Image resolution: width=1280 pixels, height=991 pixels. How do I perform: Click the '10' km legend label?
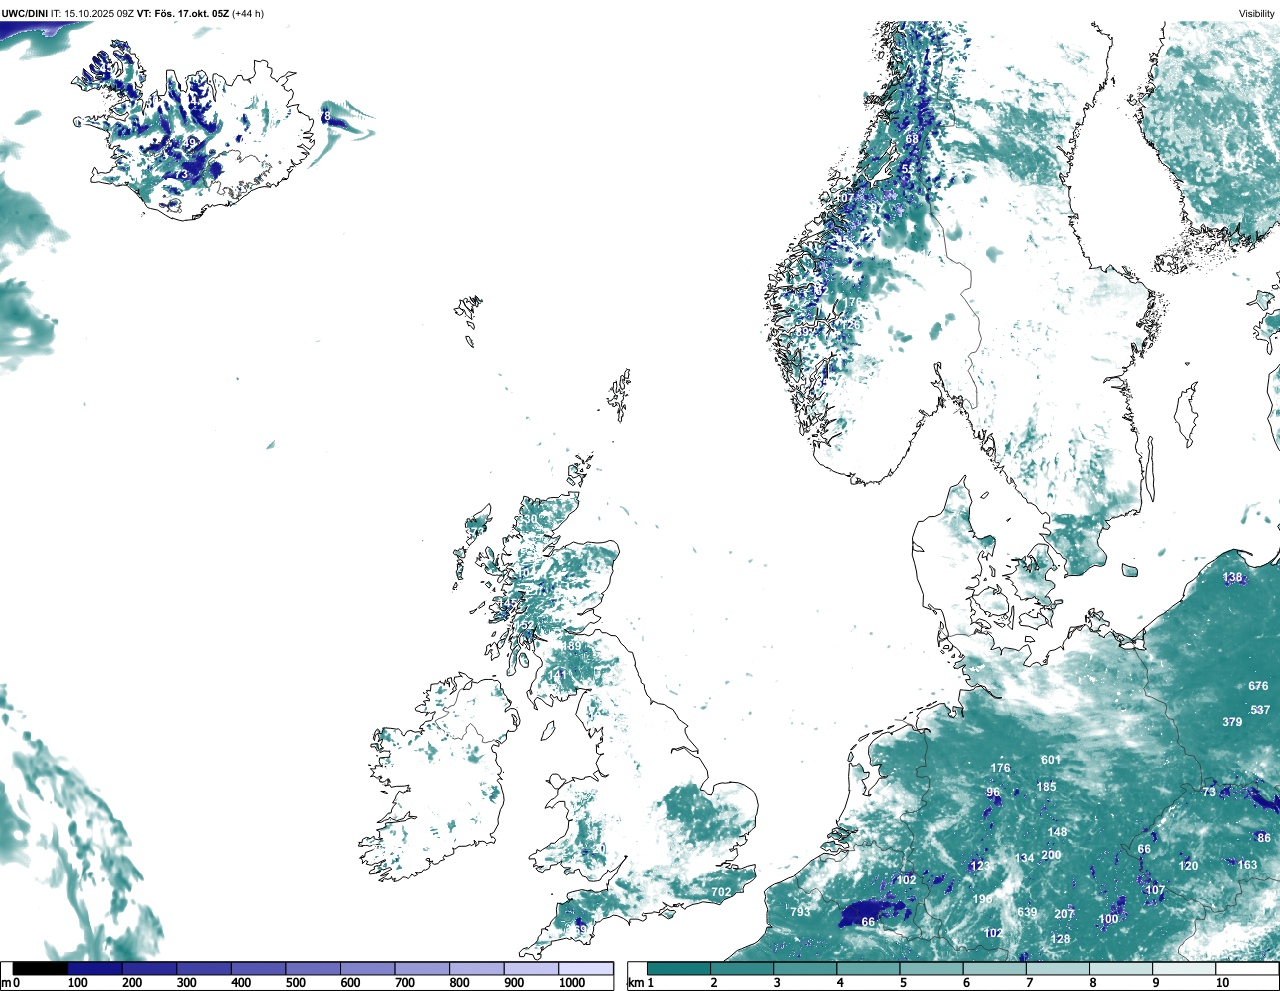[x=1222, y=983]
